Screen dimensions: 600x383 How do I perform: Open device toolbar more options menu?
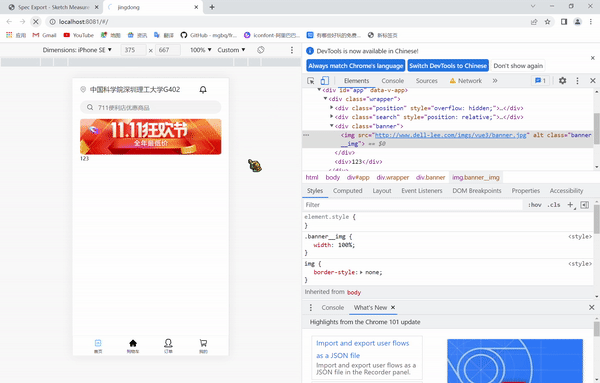pyautogui.click(x=292, y=50)
